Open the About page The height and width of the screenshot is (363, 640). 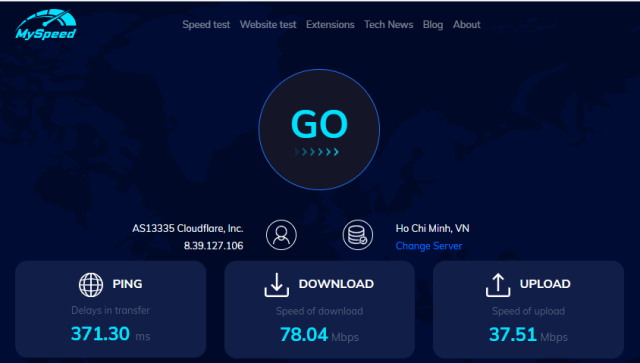click(467, 24)
